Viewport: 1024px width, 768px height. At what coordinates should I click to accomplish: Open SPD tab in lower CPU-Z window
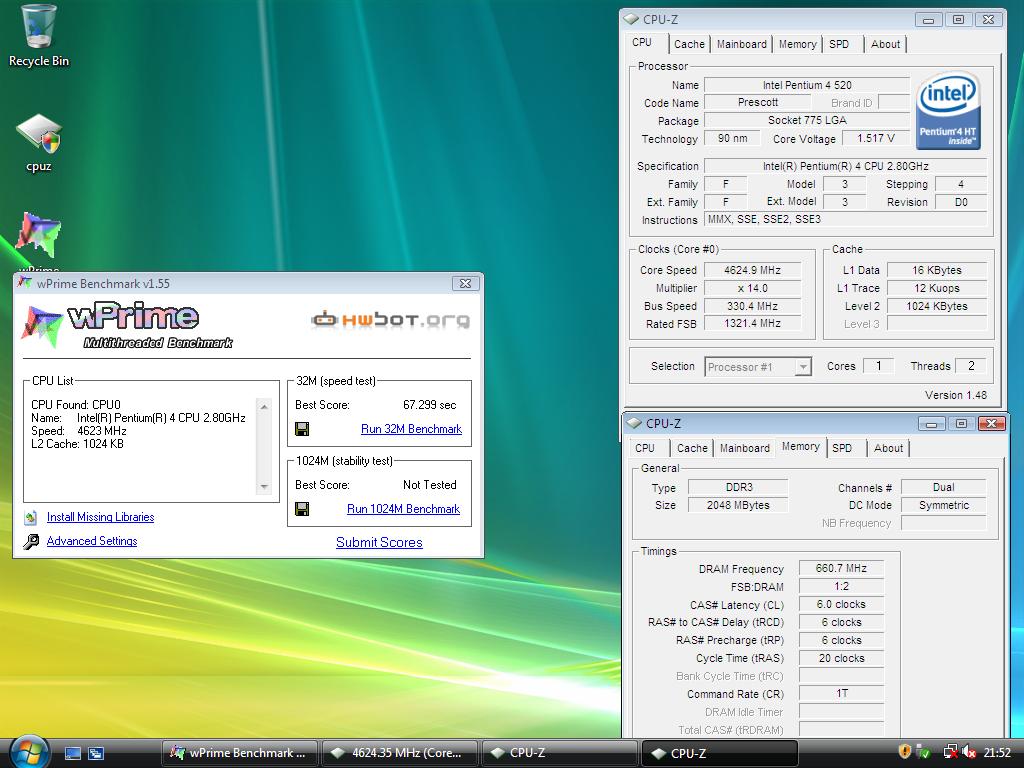[x=842, y=448]
